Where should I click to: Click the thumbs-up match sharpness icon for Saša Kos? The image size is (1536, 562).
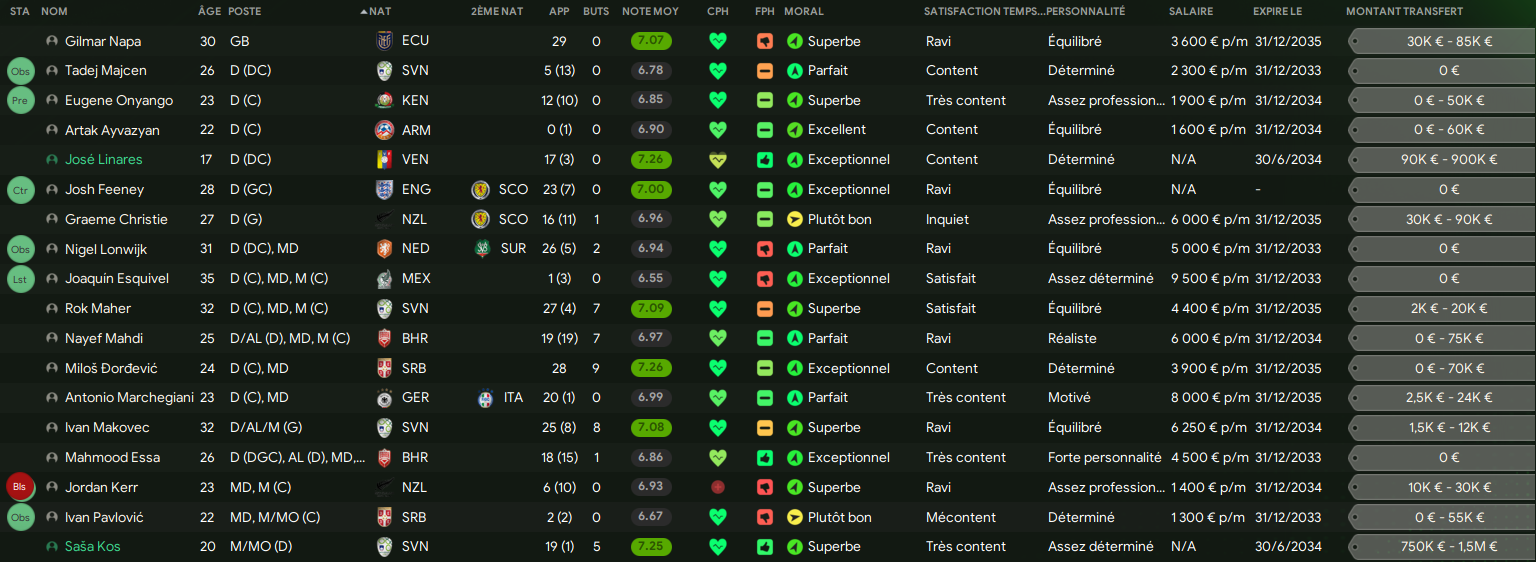(x=764, y=547)
